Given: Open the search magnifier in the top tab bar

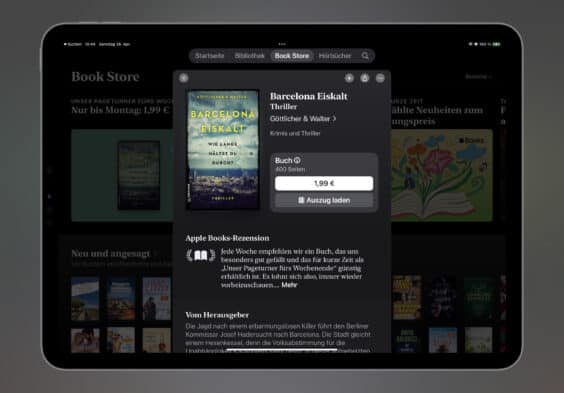Looking at the screenshot, I should [365, 56].
